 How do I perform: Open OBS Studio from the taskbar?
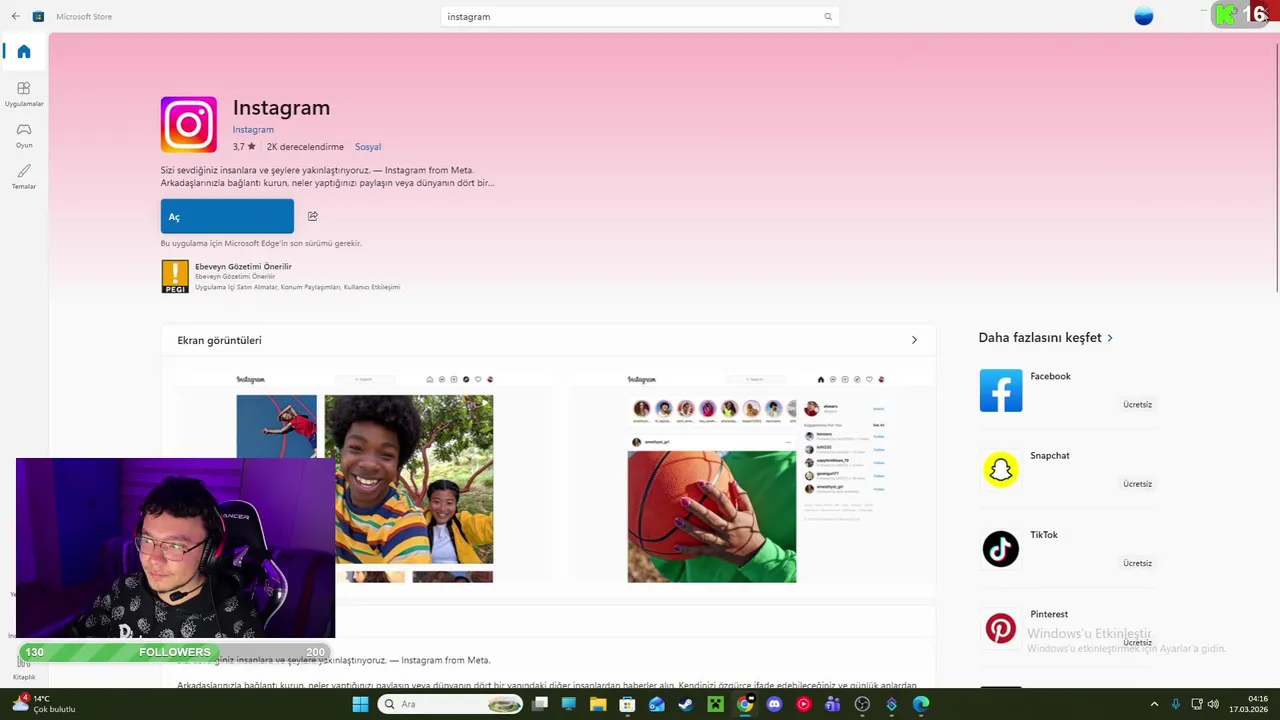click(862, 704)
